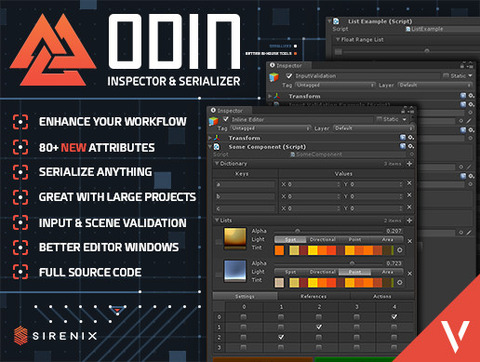The image size is (480, 362).
Task: Click the GameObject cube icon beside InputValidation
Action: (x=274, y=77)
